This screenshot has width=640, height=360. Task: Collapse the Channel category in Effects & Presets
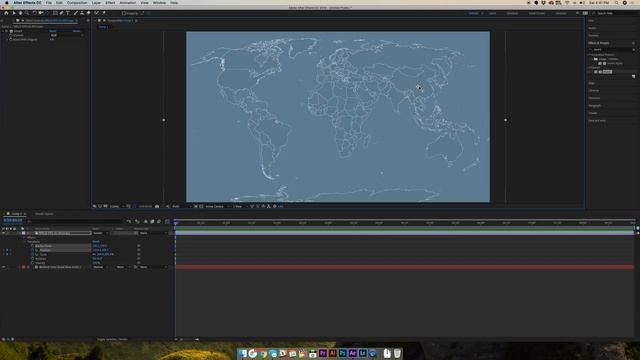tap(589, 68)
